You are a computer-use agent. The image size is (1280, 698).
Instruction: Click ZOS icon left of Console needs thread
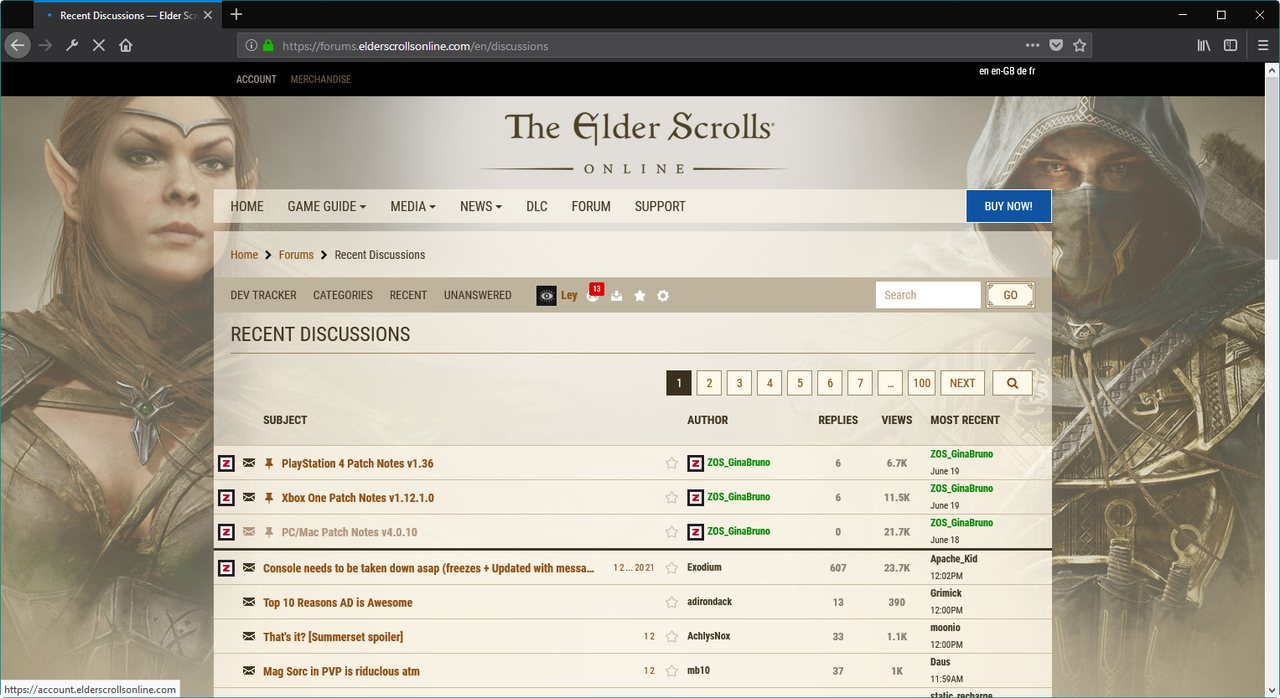(x=226, y=568)
